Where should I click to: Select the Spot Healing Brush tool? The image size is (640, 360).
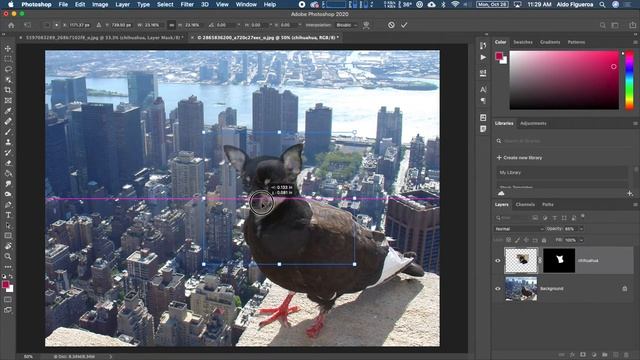pos(8,121)
